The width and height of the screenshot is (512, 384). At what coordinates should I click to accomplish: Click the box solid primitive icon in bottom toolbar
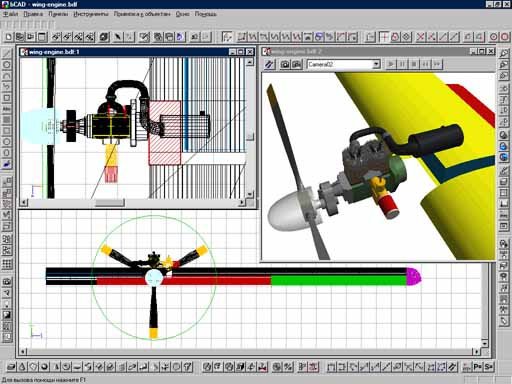pyautogui.click(x=11, y=367)
